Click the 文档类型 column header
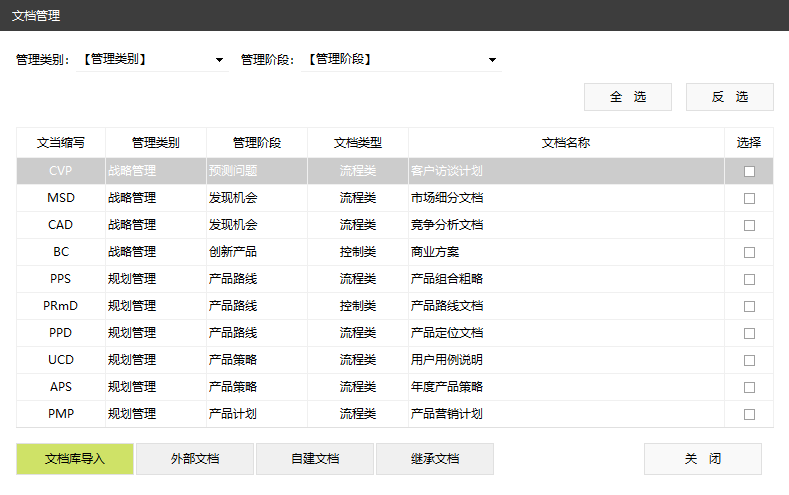 [358, 143]
